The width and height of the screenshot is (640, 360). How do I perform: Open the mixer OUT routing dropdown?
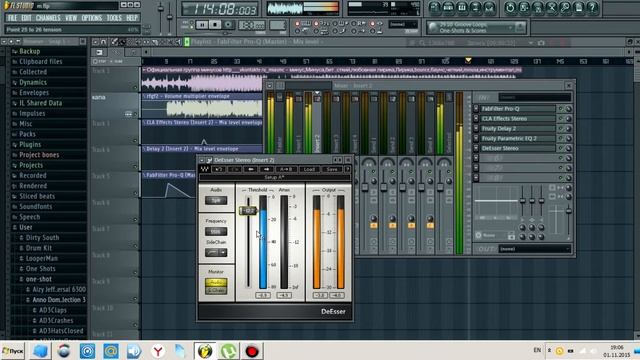tap(534, 249)
